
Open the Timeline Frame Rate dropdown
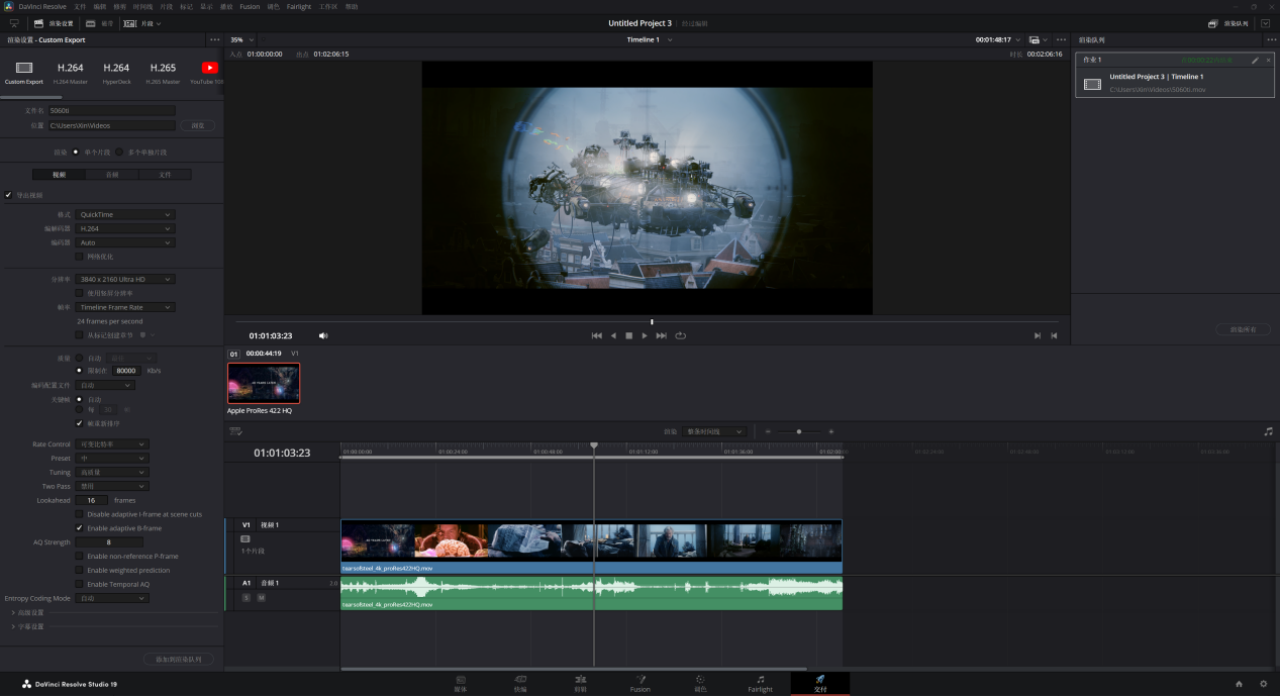coord(125,307)
